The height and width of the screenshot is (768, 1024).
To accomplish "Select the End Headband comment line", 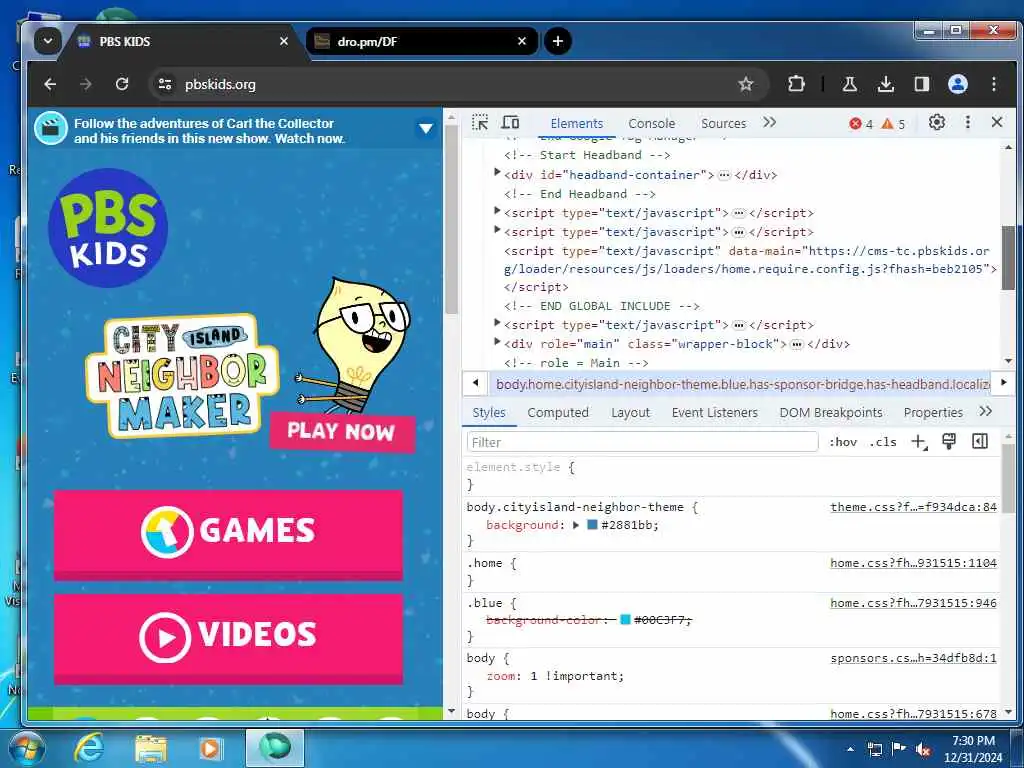I will click(580, 194).
